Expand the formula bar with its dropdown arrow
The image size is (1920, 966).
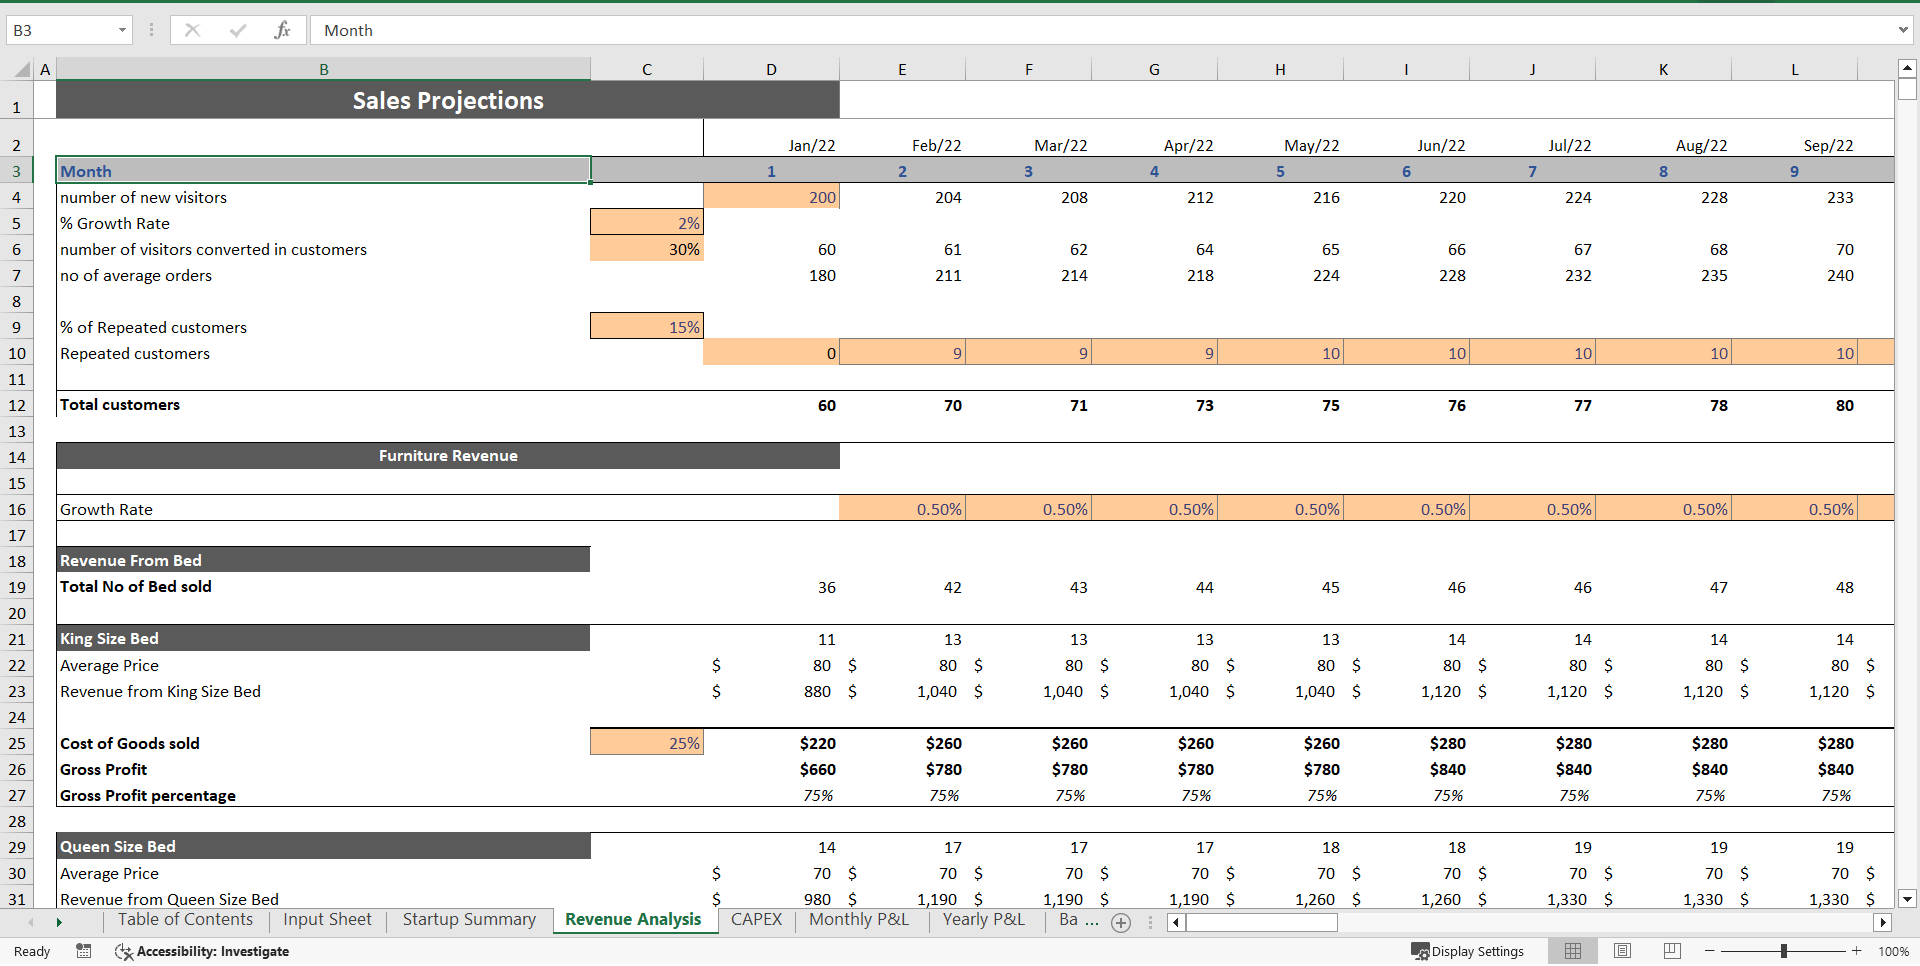[x=1904, y=30]
